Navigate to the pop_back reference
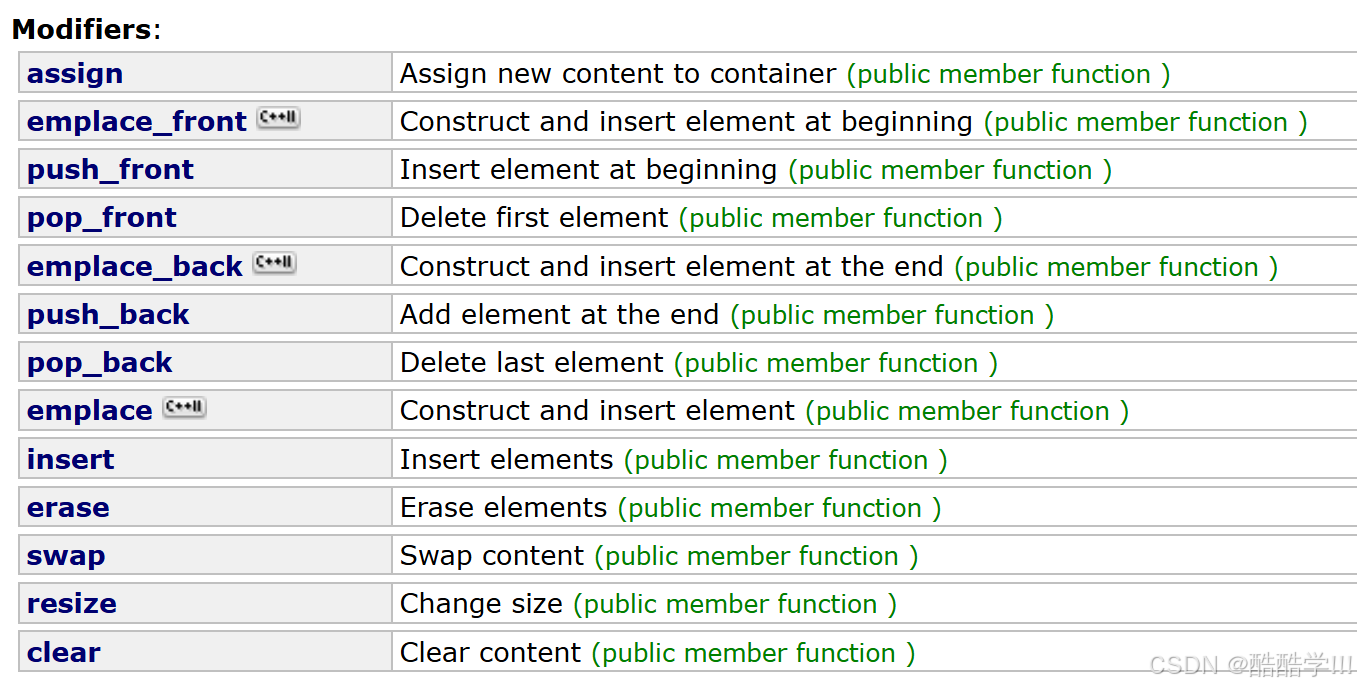 99,363
